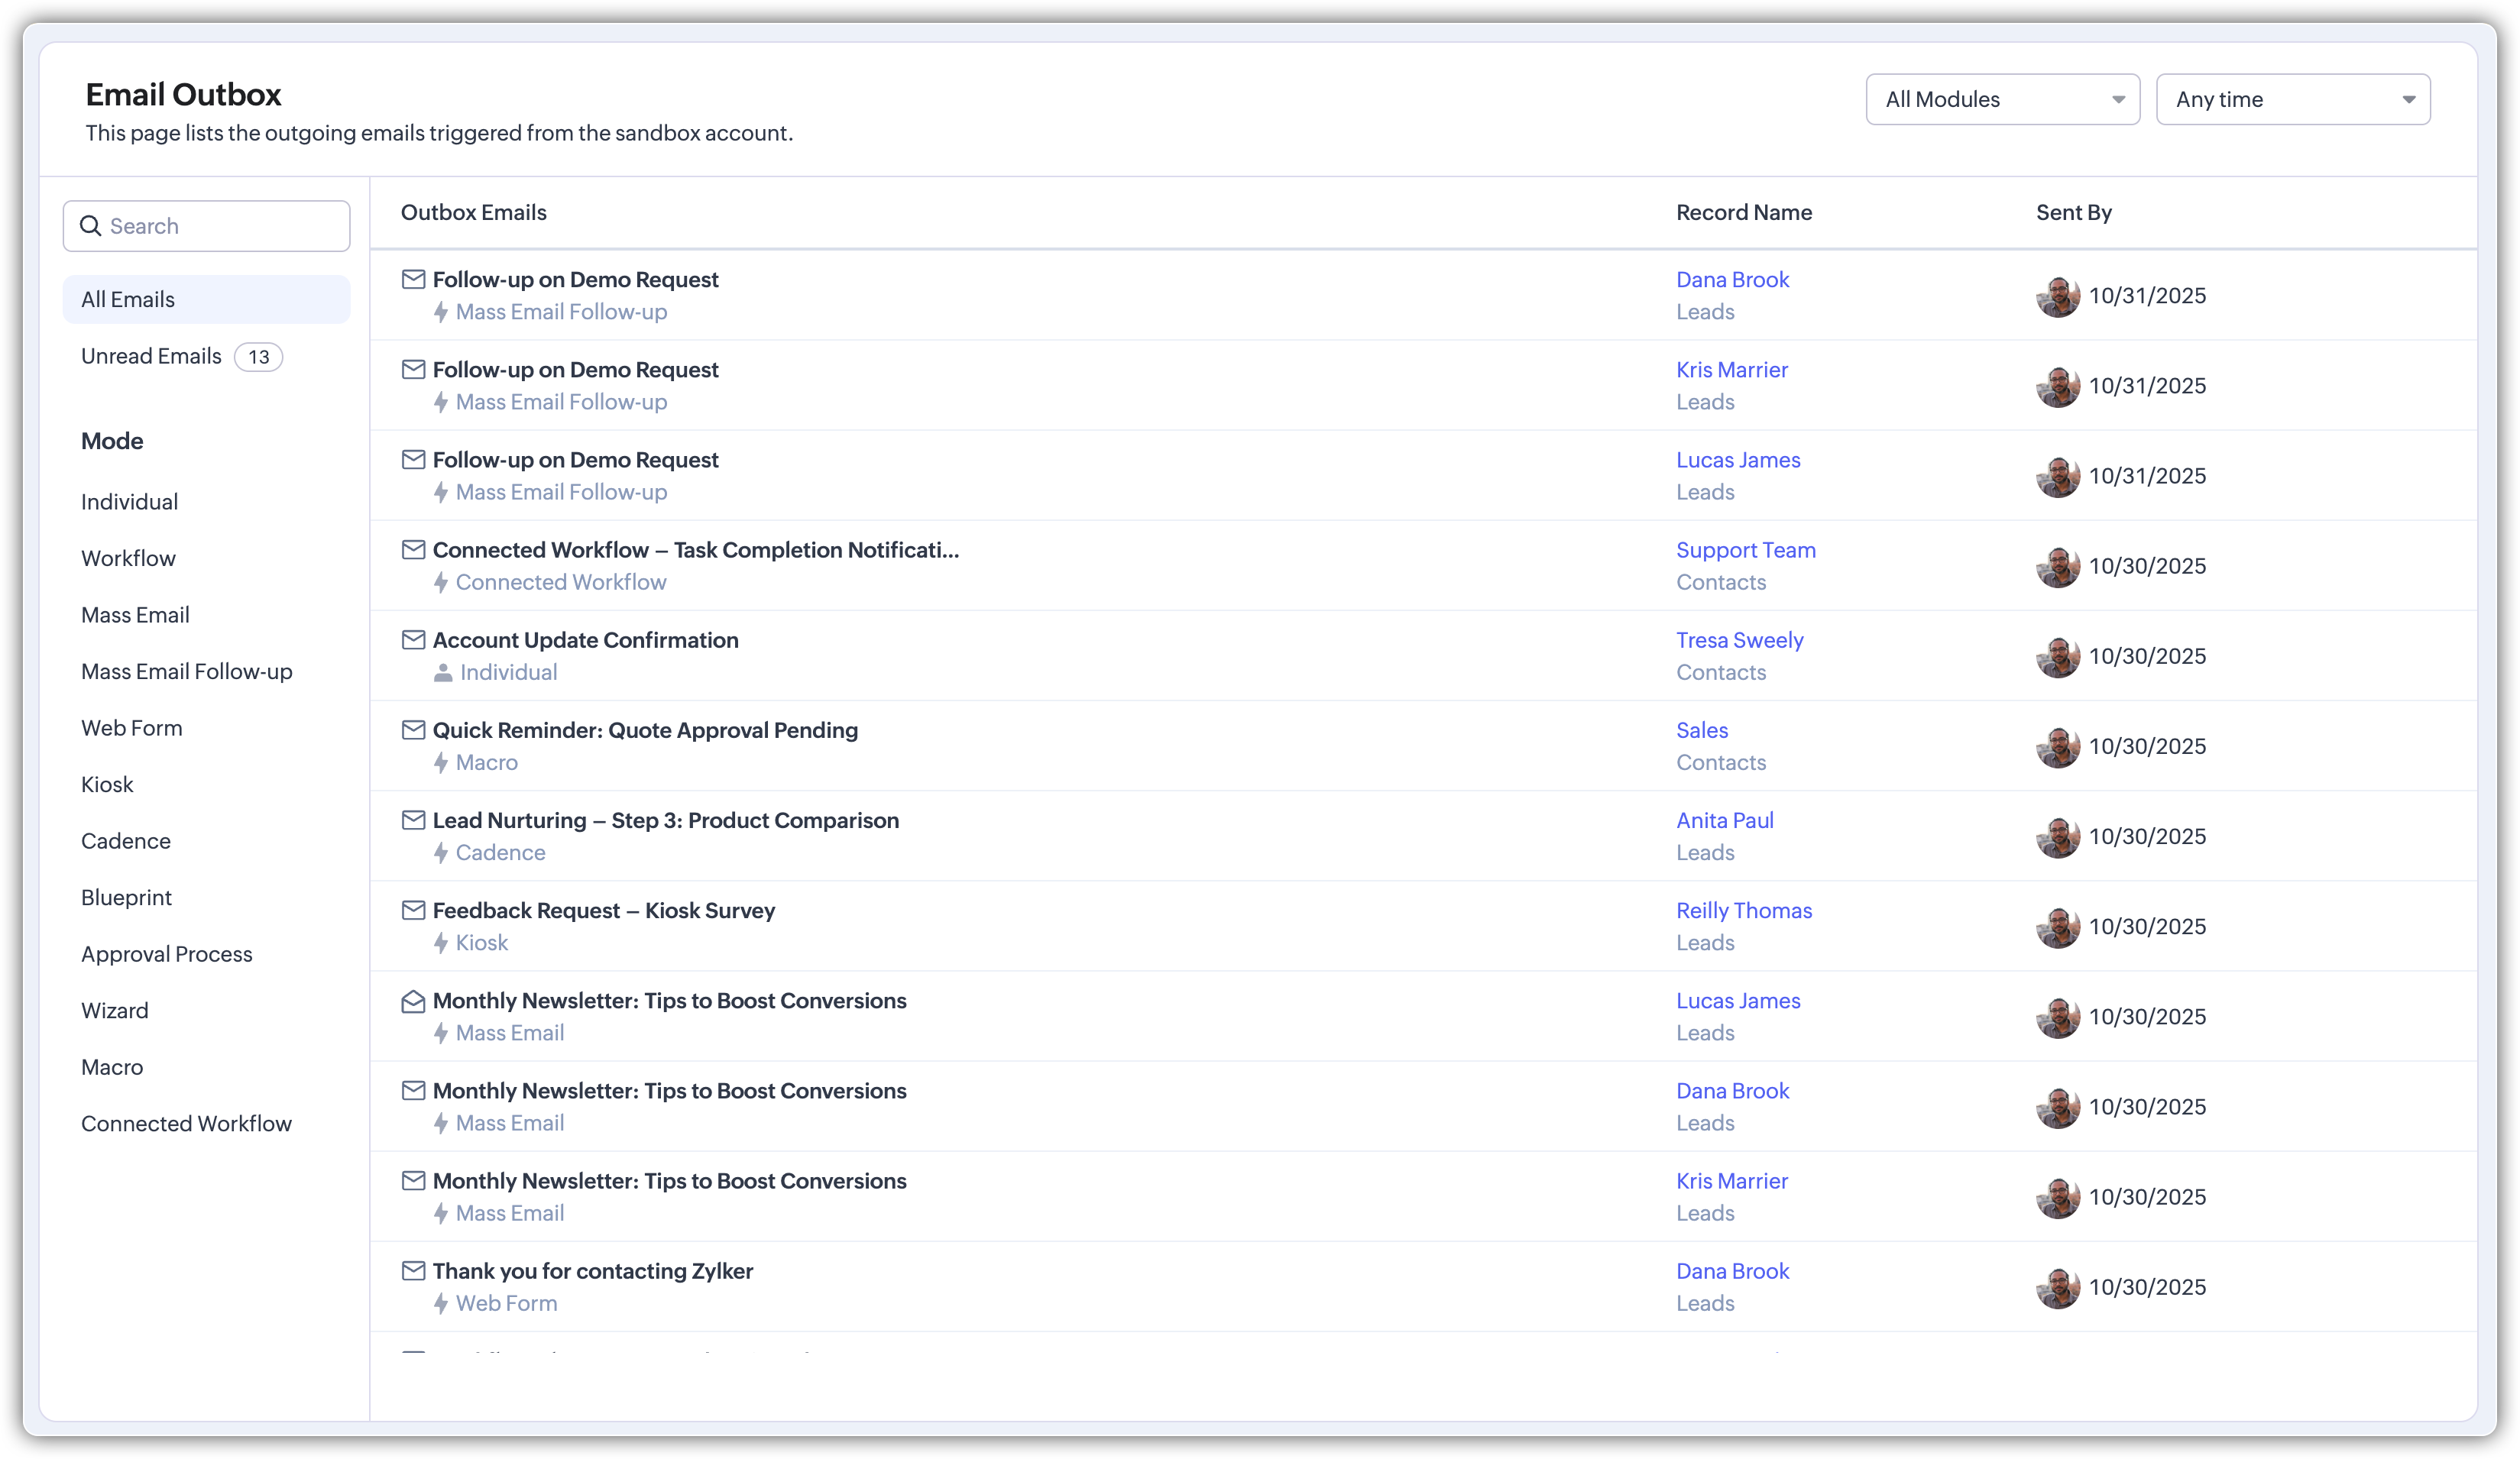The width and height of the screenshot is (2520, 1459).
Task: Open Quick Reminder Quote Approval Pending email
Action: (645, 730)
